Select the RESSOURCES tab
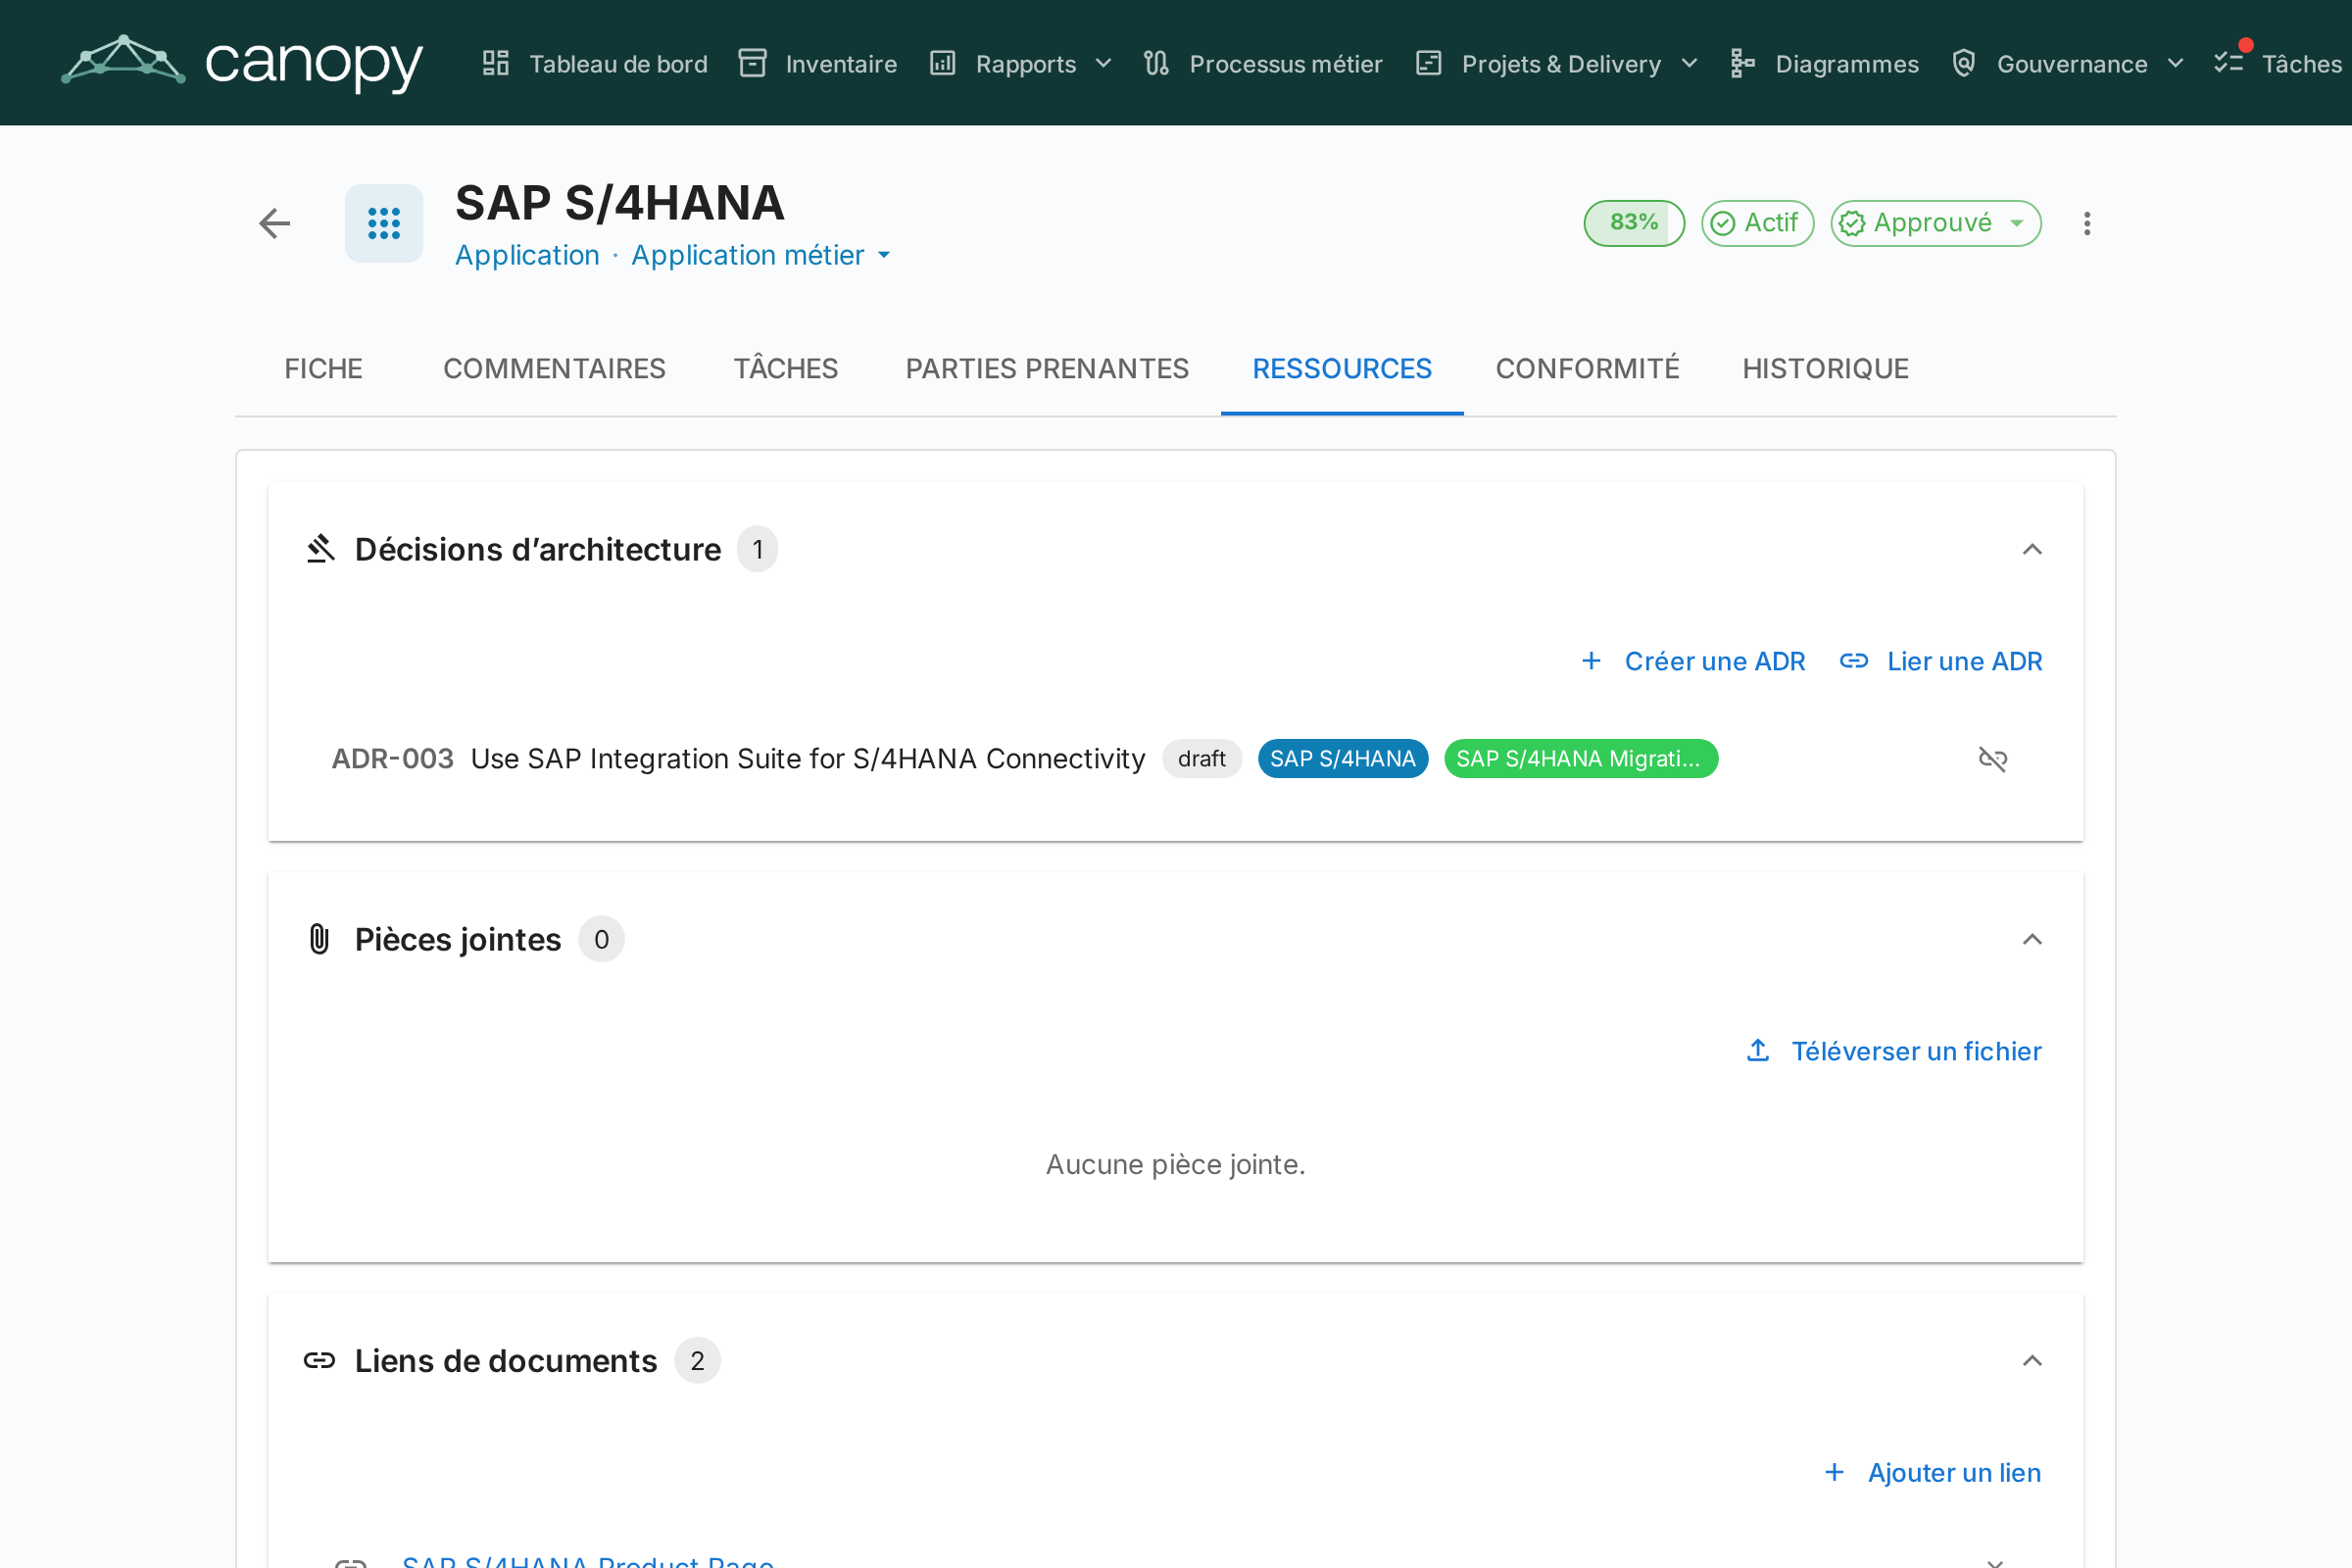 [1342, 369]
